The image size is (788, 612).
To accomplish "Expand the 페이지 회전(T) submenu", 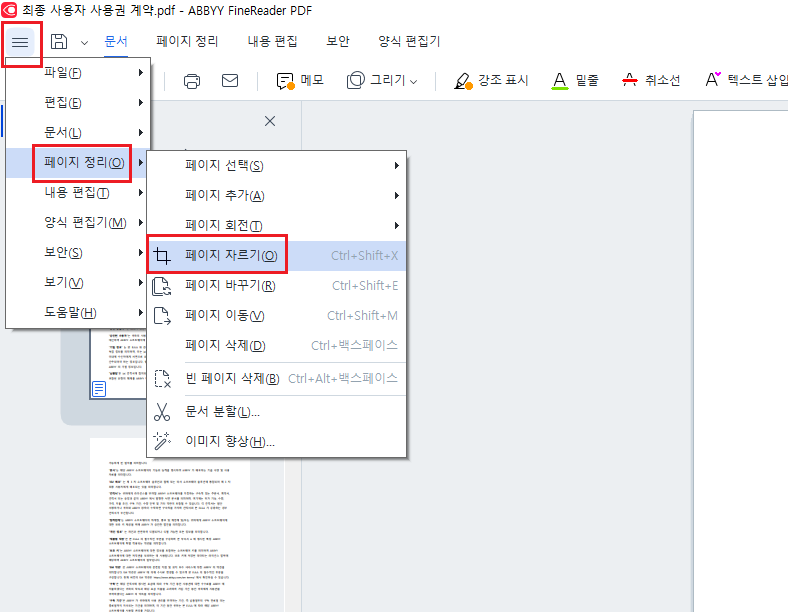I will tap(276, 226).
